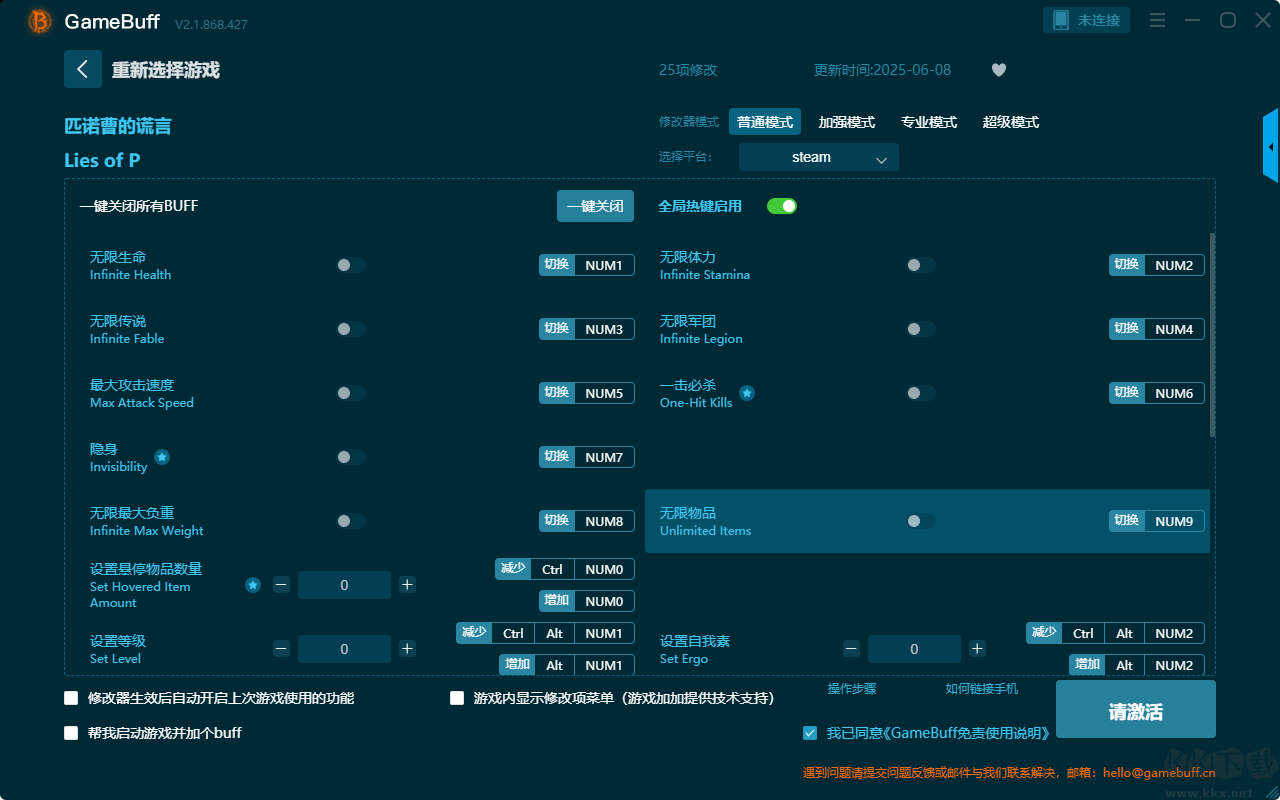Switch to 加强模式 trainer mode
Screen dimensions: 1280x800
[846, 122]
